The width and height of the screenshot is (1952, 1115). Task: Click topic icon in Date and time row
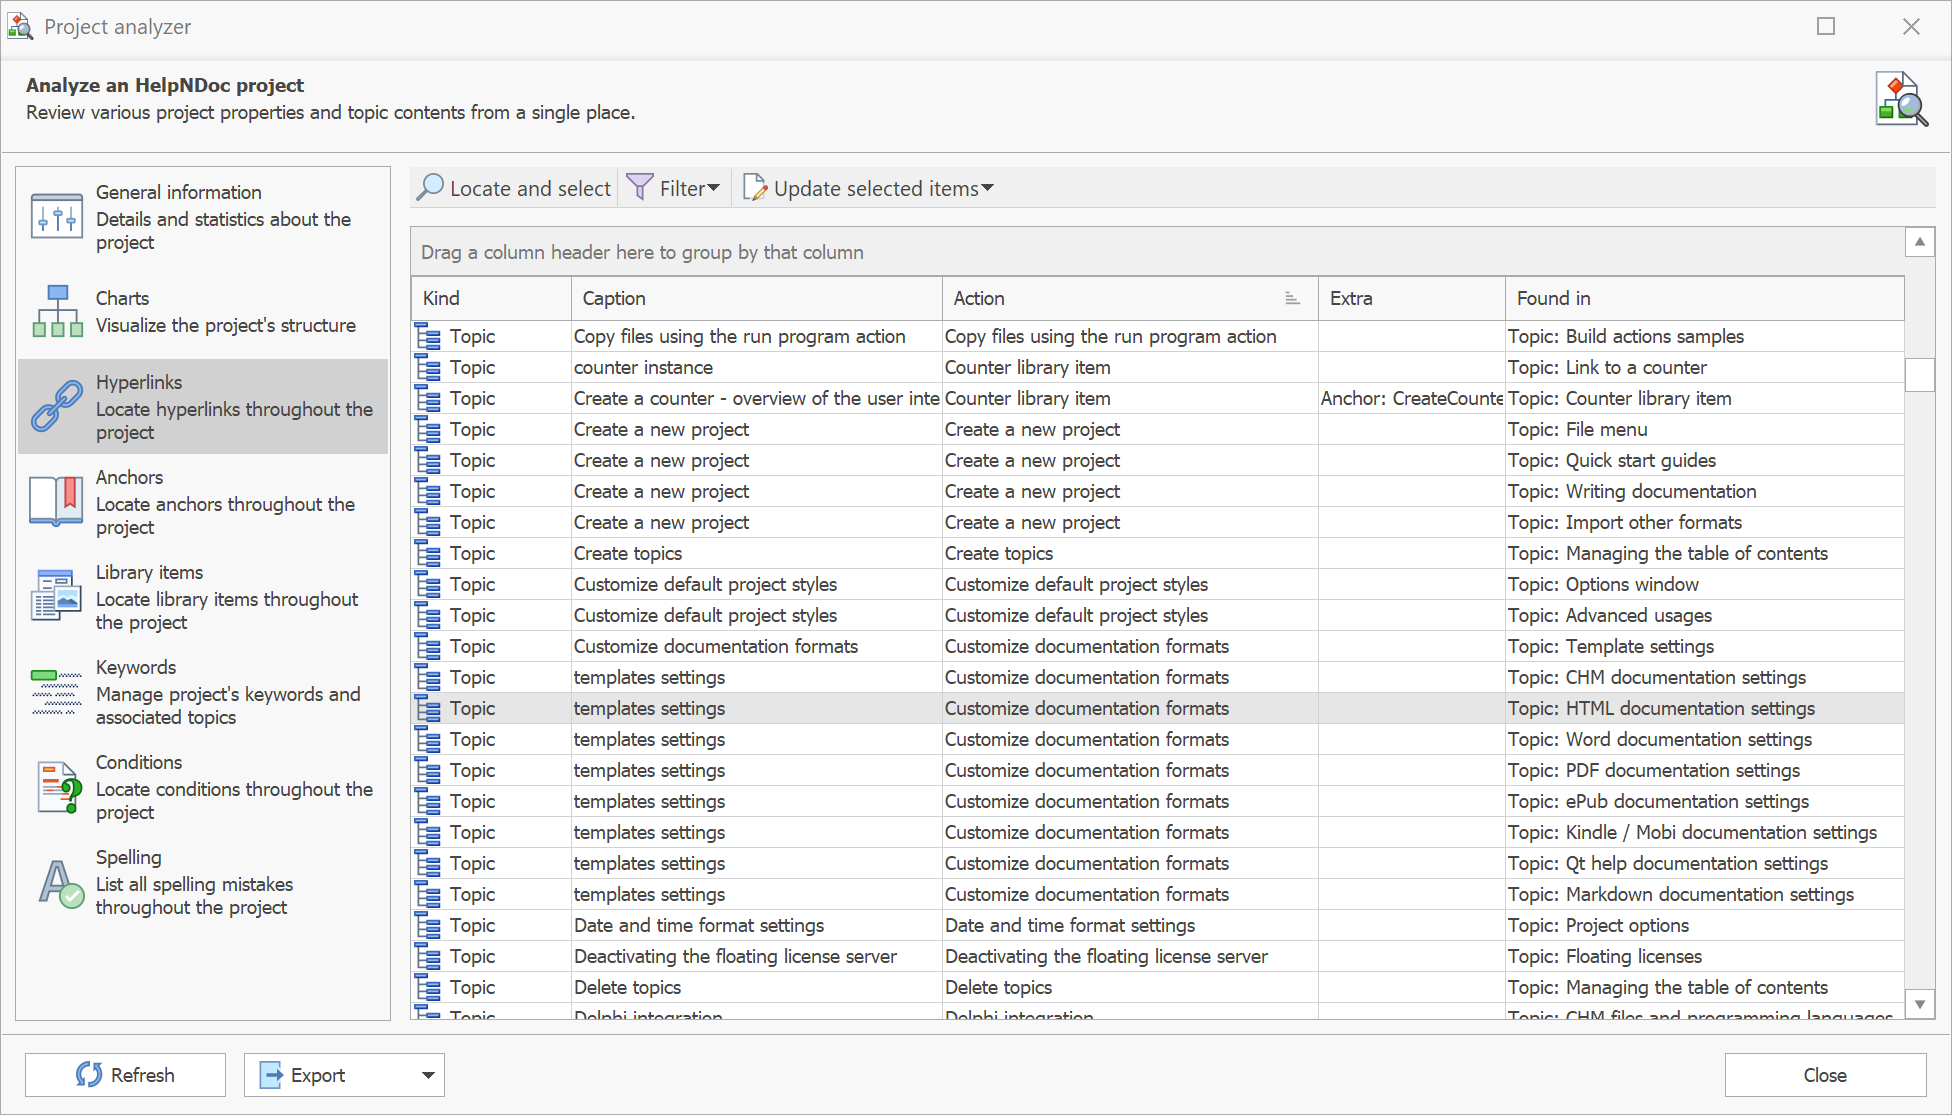[428, 925]
